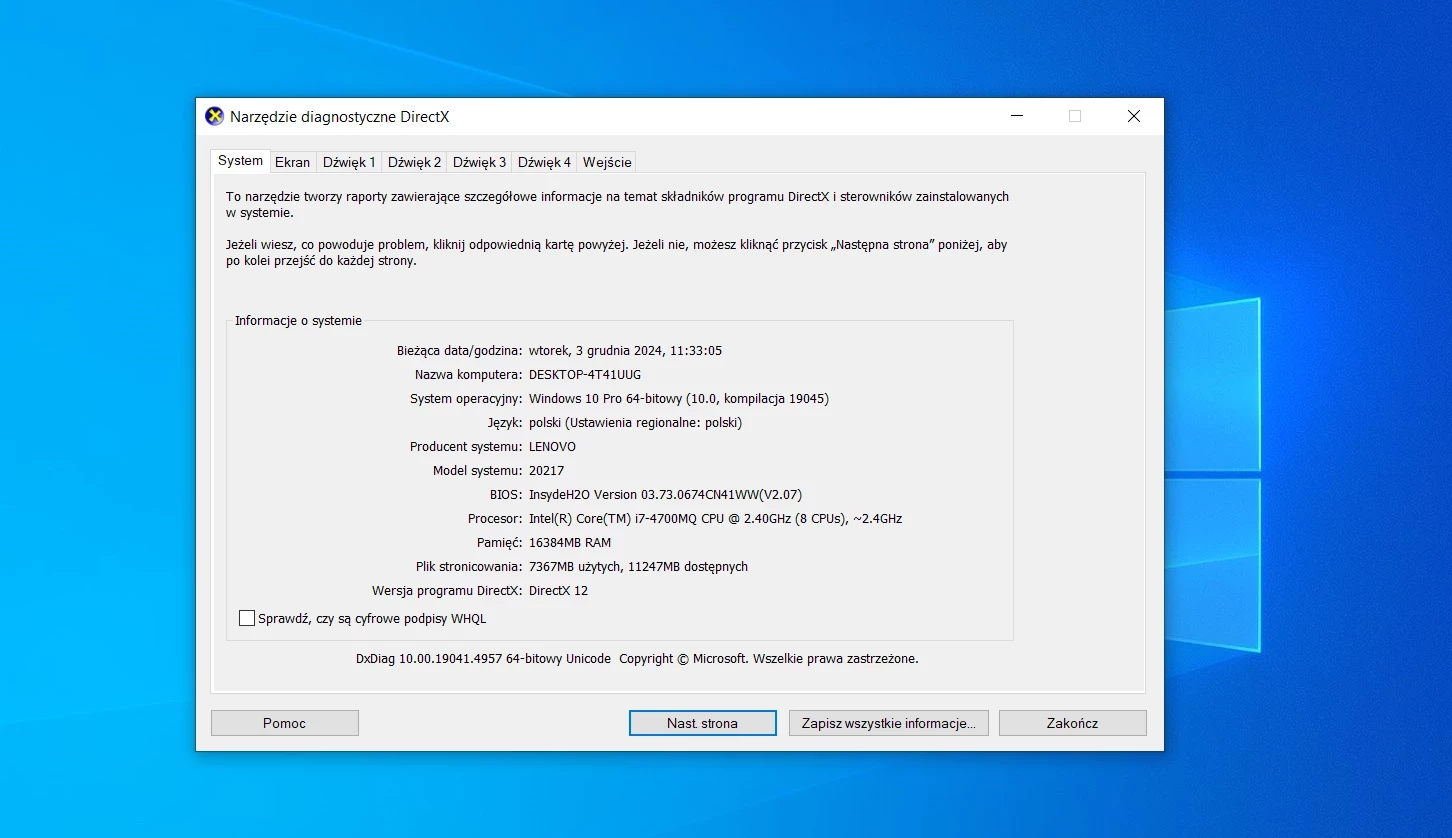Click the Zakończ button
Image resolution: width=1452 pixels, height=838 pixels.
(x=1073, y=723)
